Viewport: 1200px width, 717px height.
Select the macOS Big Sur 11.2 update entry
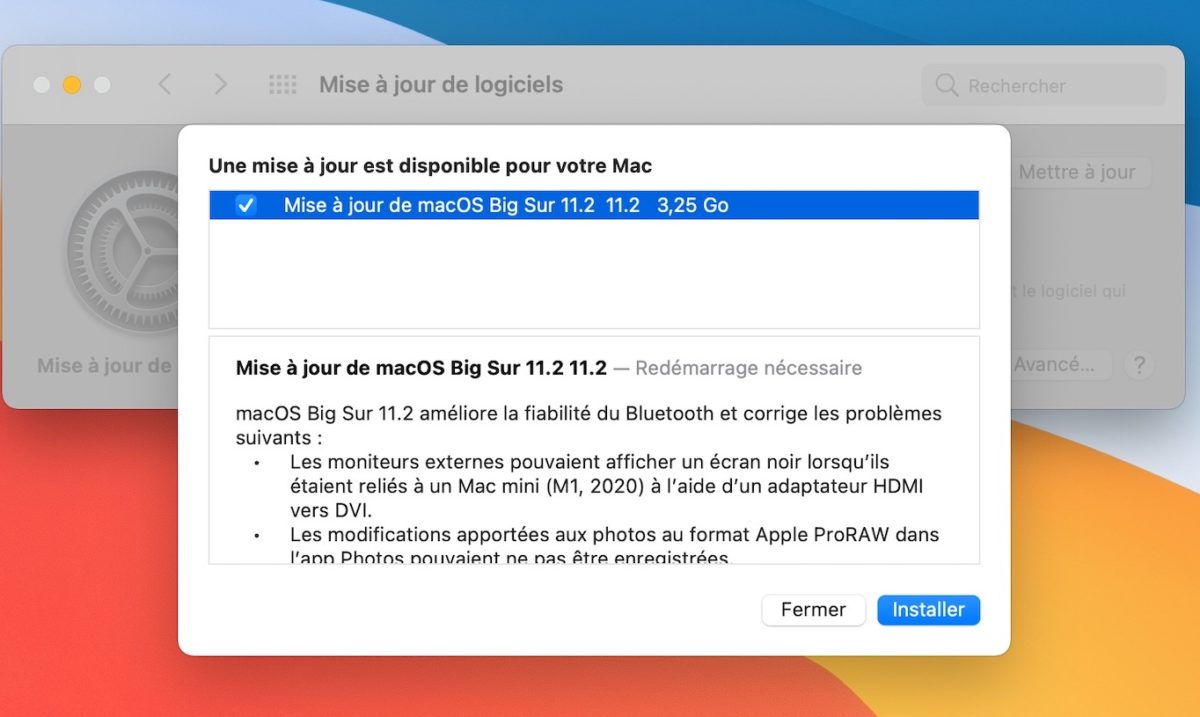coord(500,206)
